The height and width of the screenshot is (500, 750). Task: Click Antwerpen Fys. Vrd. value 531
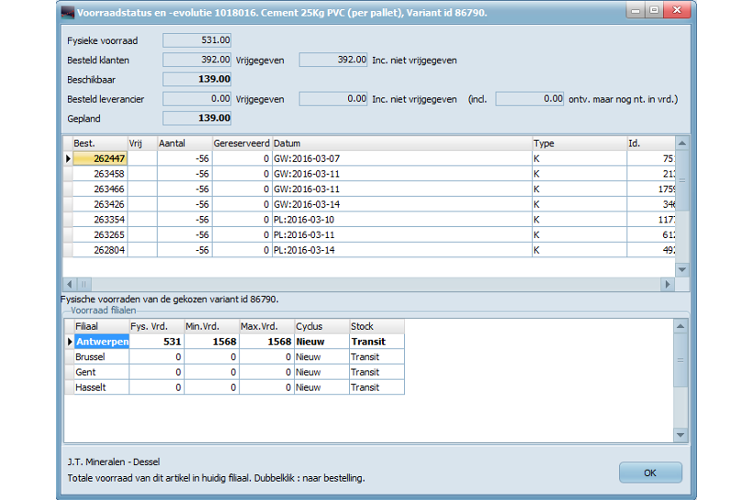(x=157, y=342)
